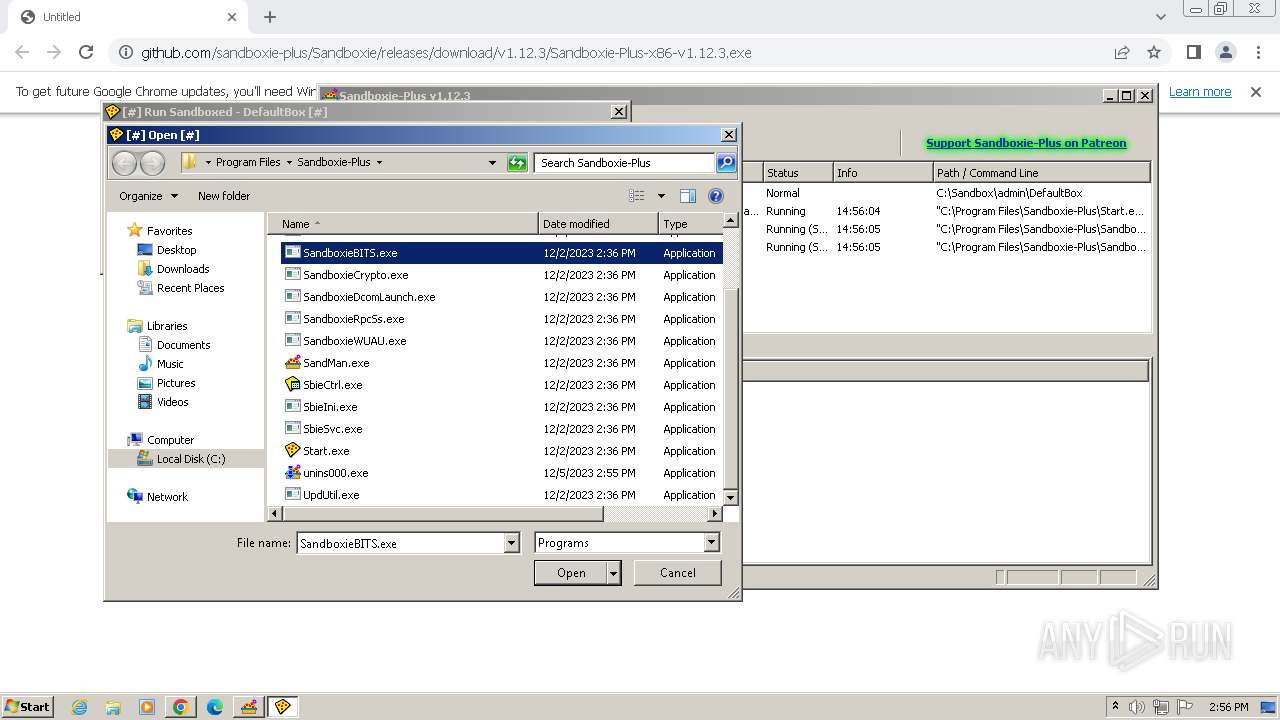Open Chrome from the taskbar
The image size is (1280, 720).
[181, 707]
